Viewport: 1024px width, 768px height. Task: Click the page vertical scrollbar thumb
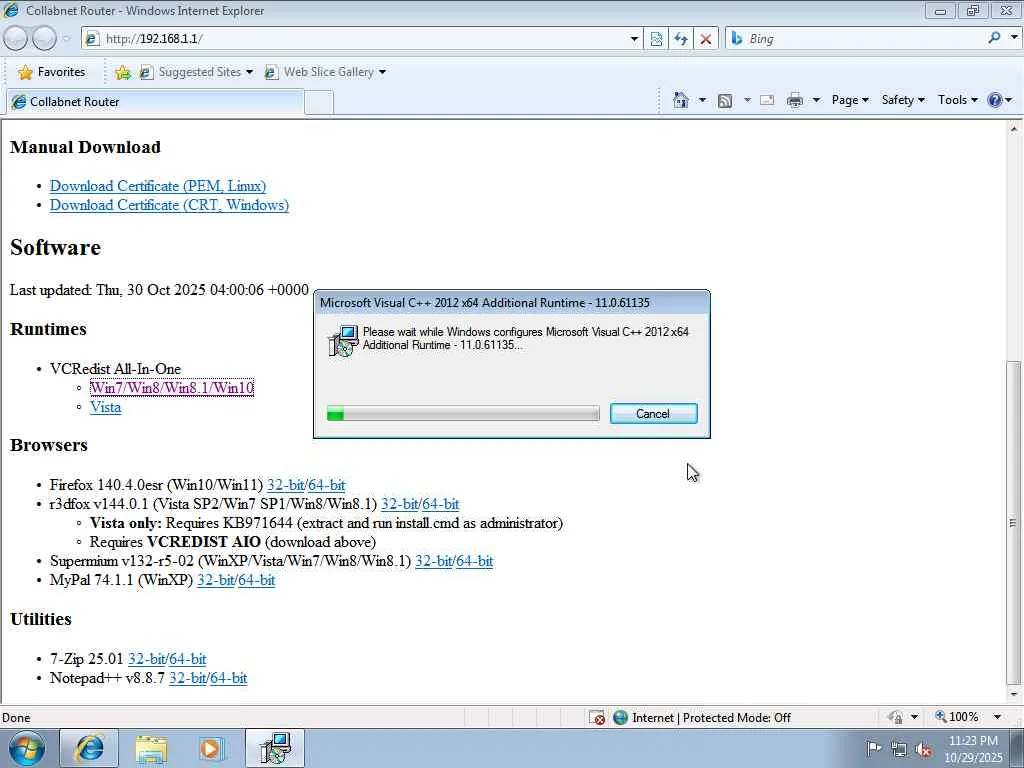click(x=1013, y=521)
